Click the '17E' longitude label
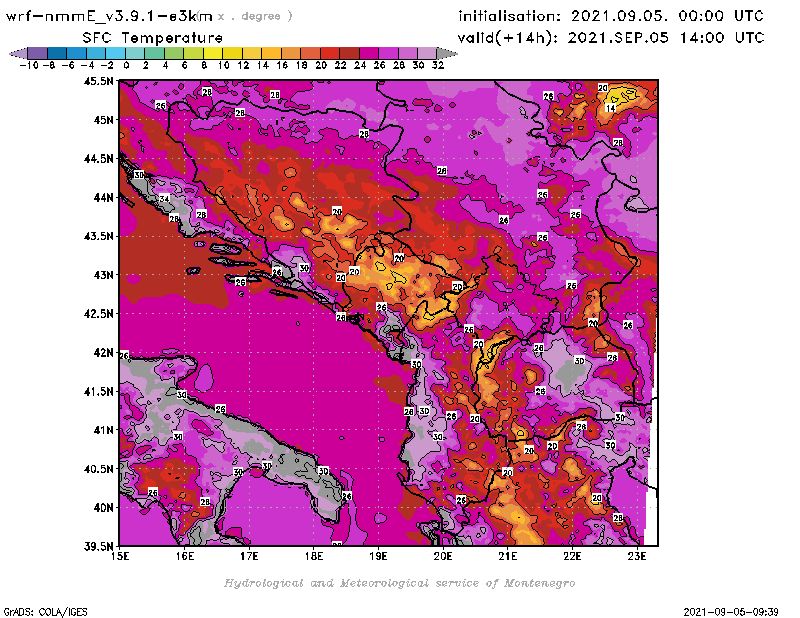This screenshot has height=618, width=800. [x=249, y=556]
